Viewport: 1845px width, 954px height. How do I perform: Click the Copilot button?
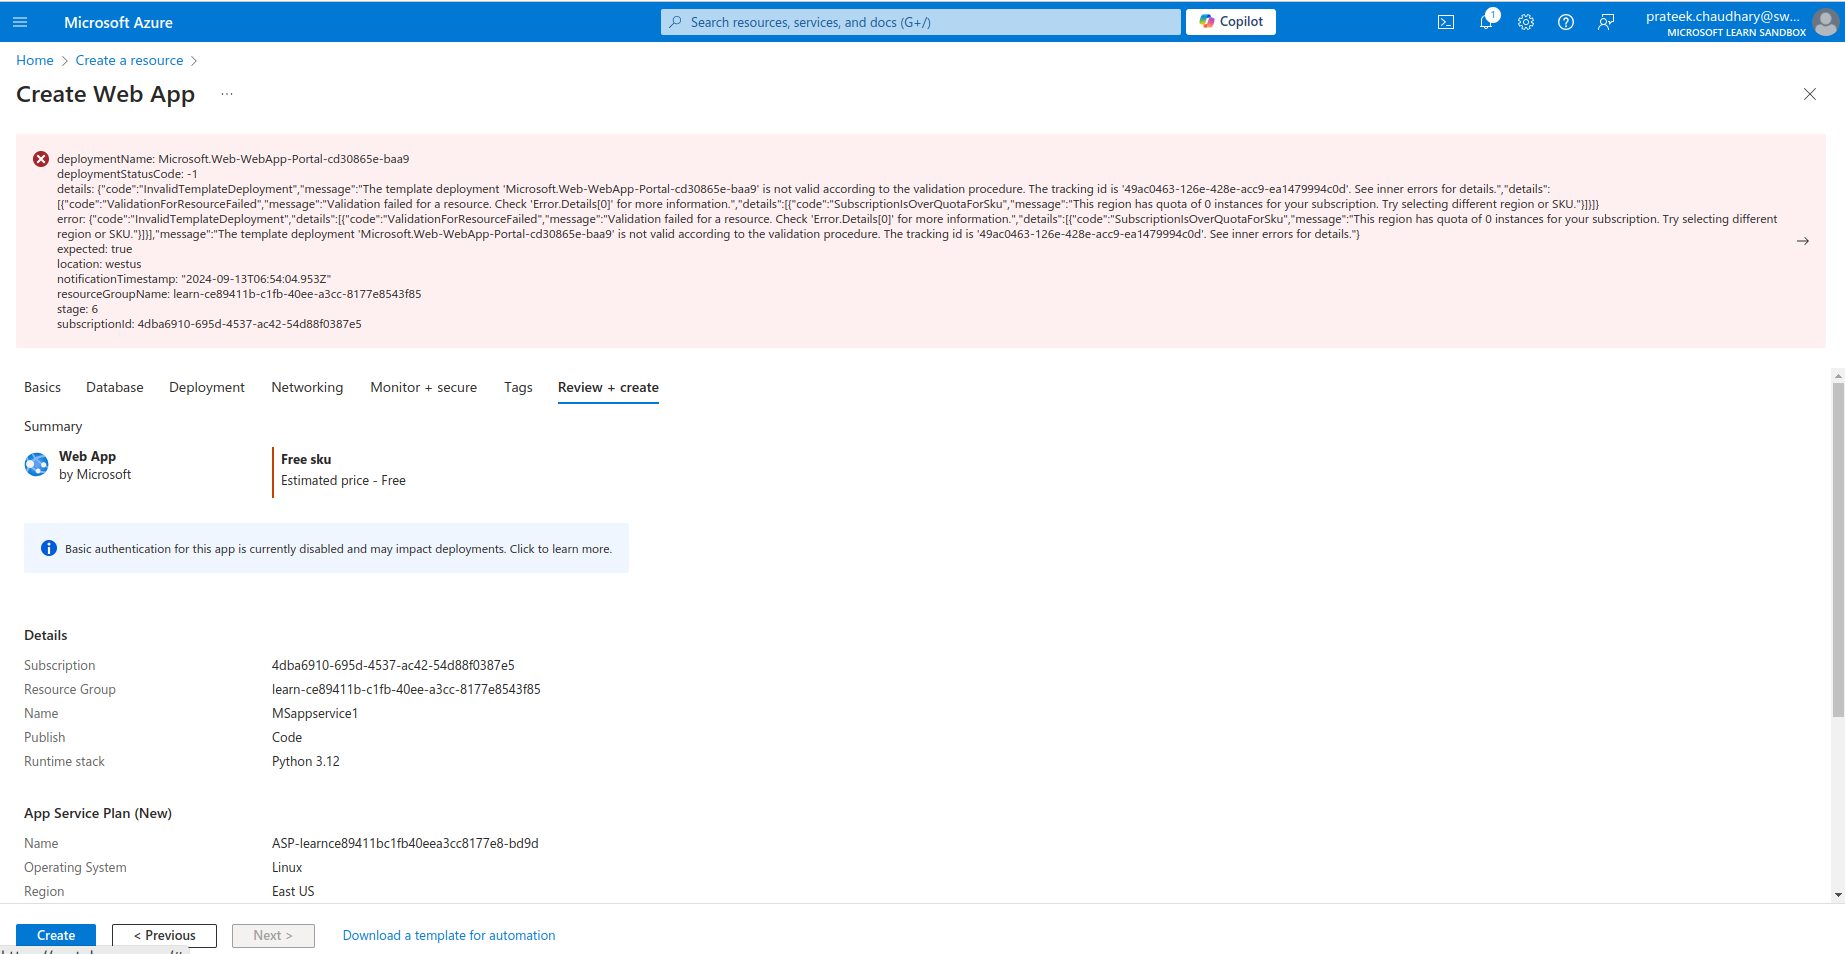pyautogui.click(x=1231, y=22)
